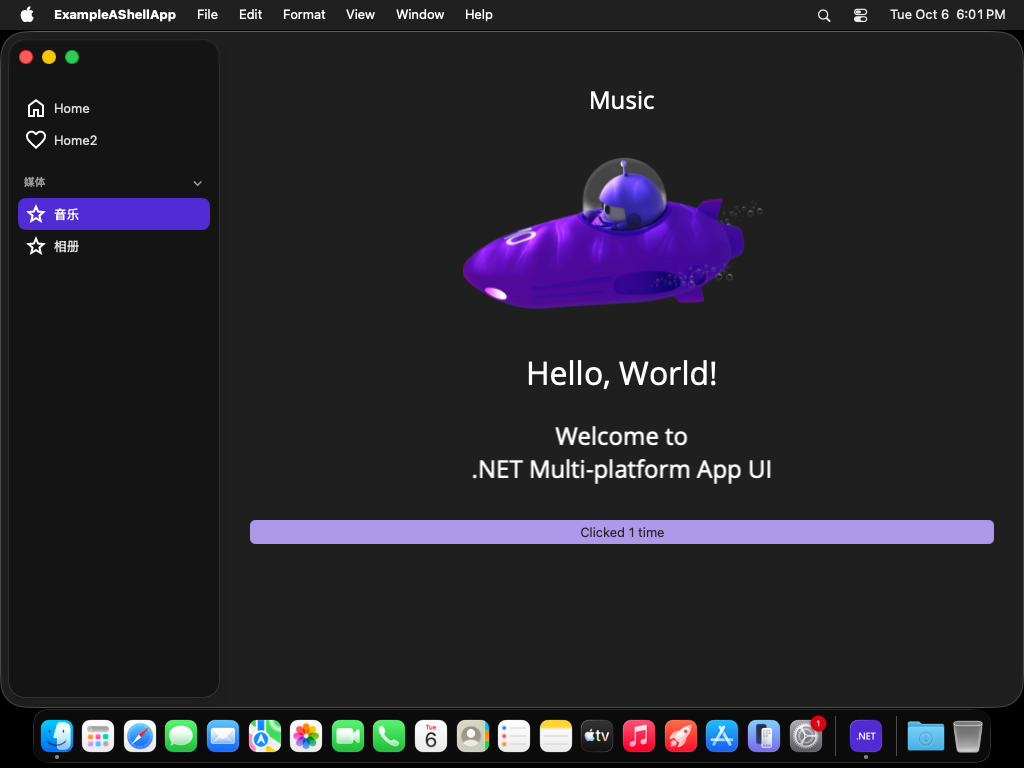Screen dimensions: 1024x768
Task: Open the Format menu
Action: (304, 14)
